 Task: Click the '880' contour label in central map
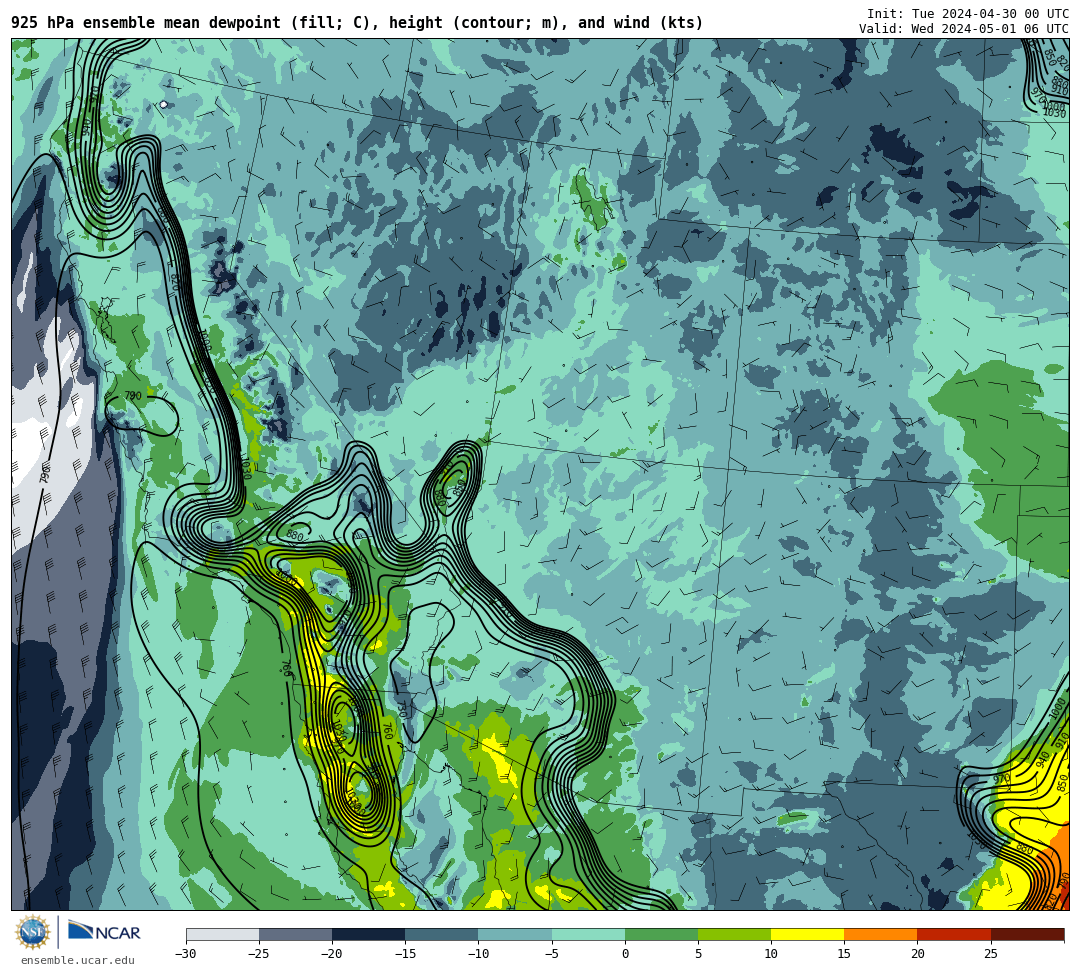click(295, 535)
